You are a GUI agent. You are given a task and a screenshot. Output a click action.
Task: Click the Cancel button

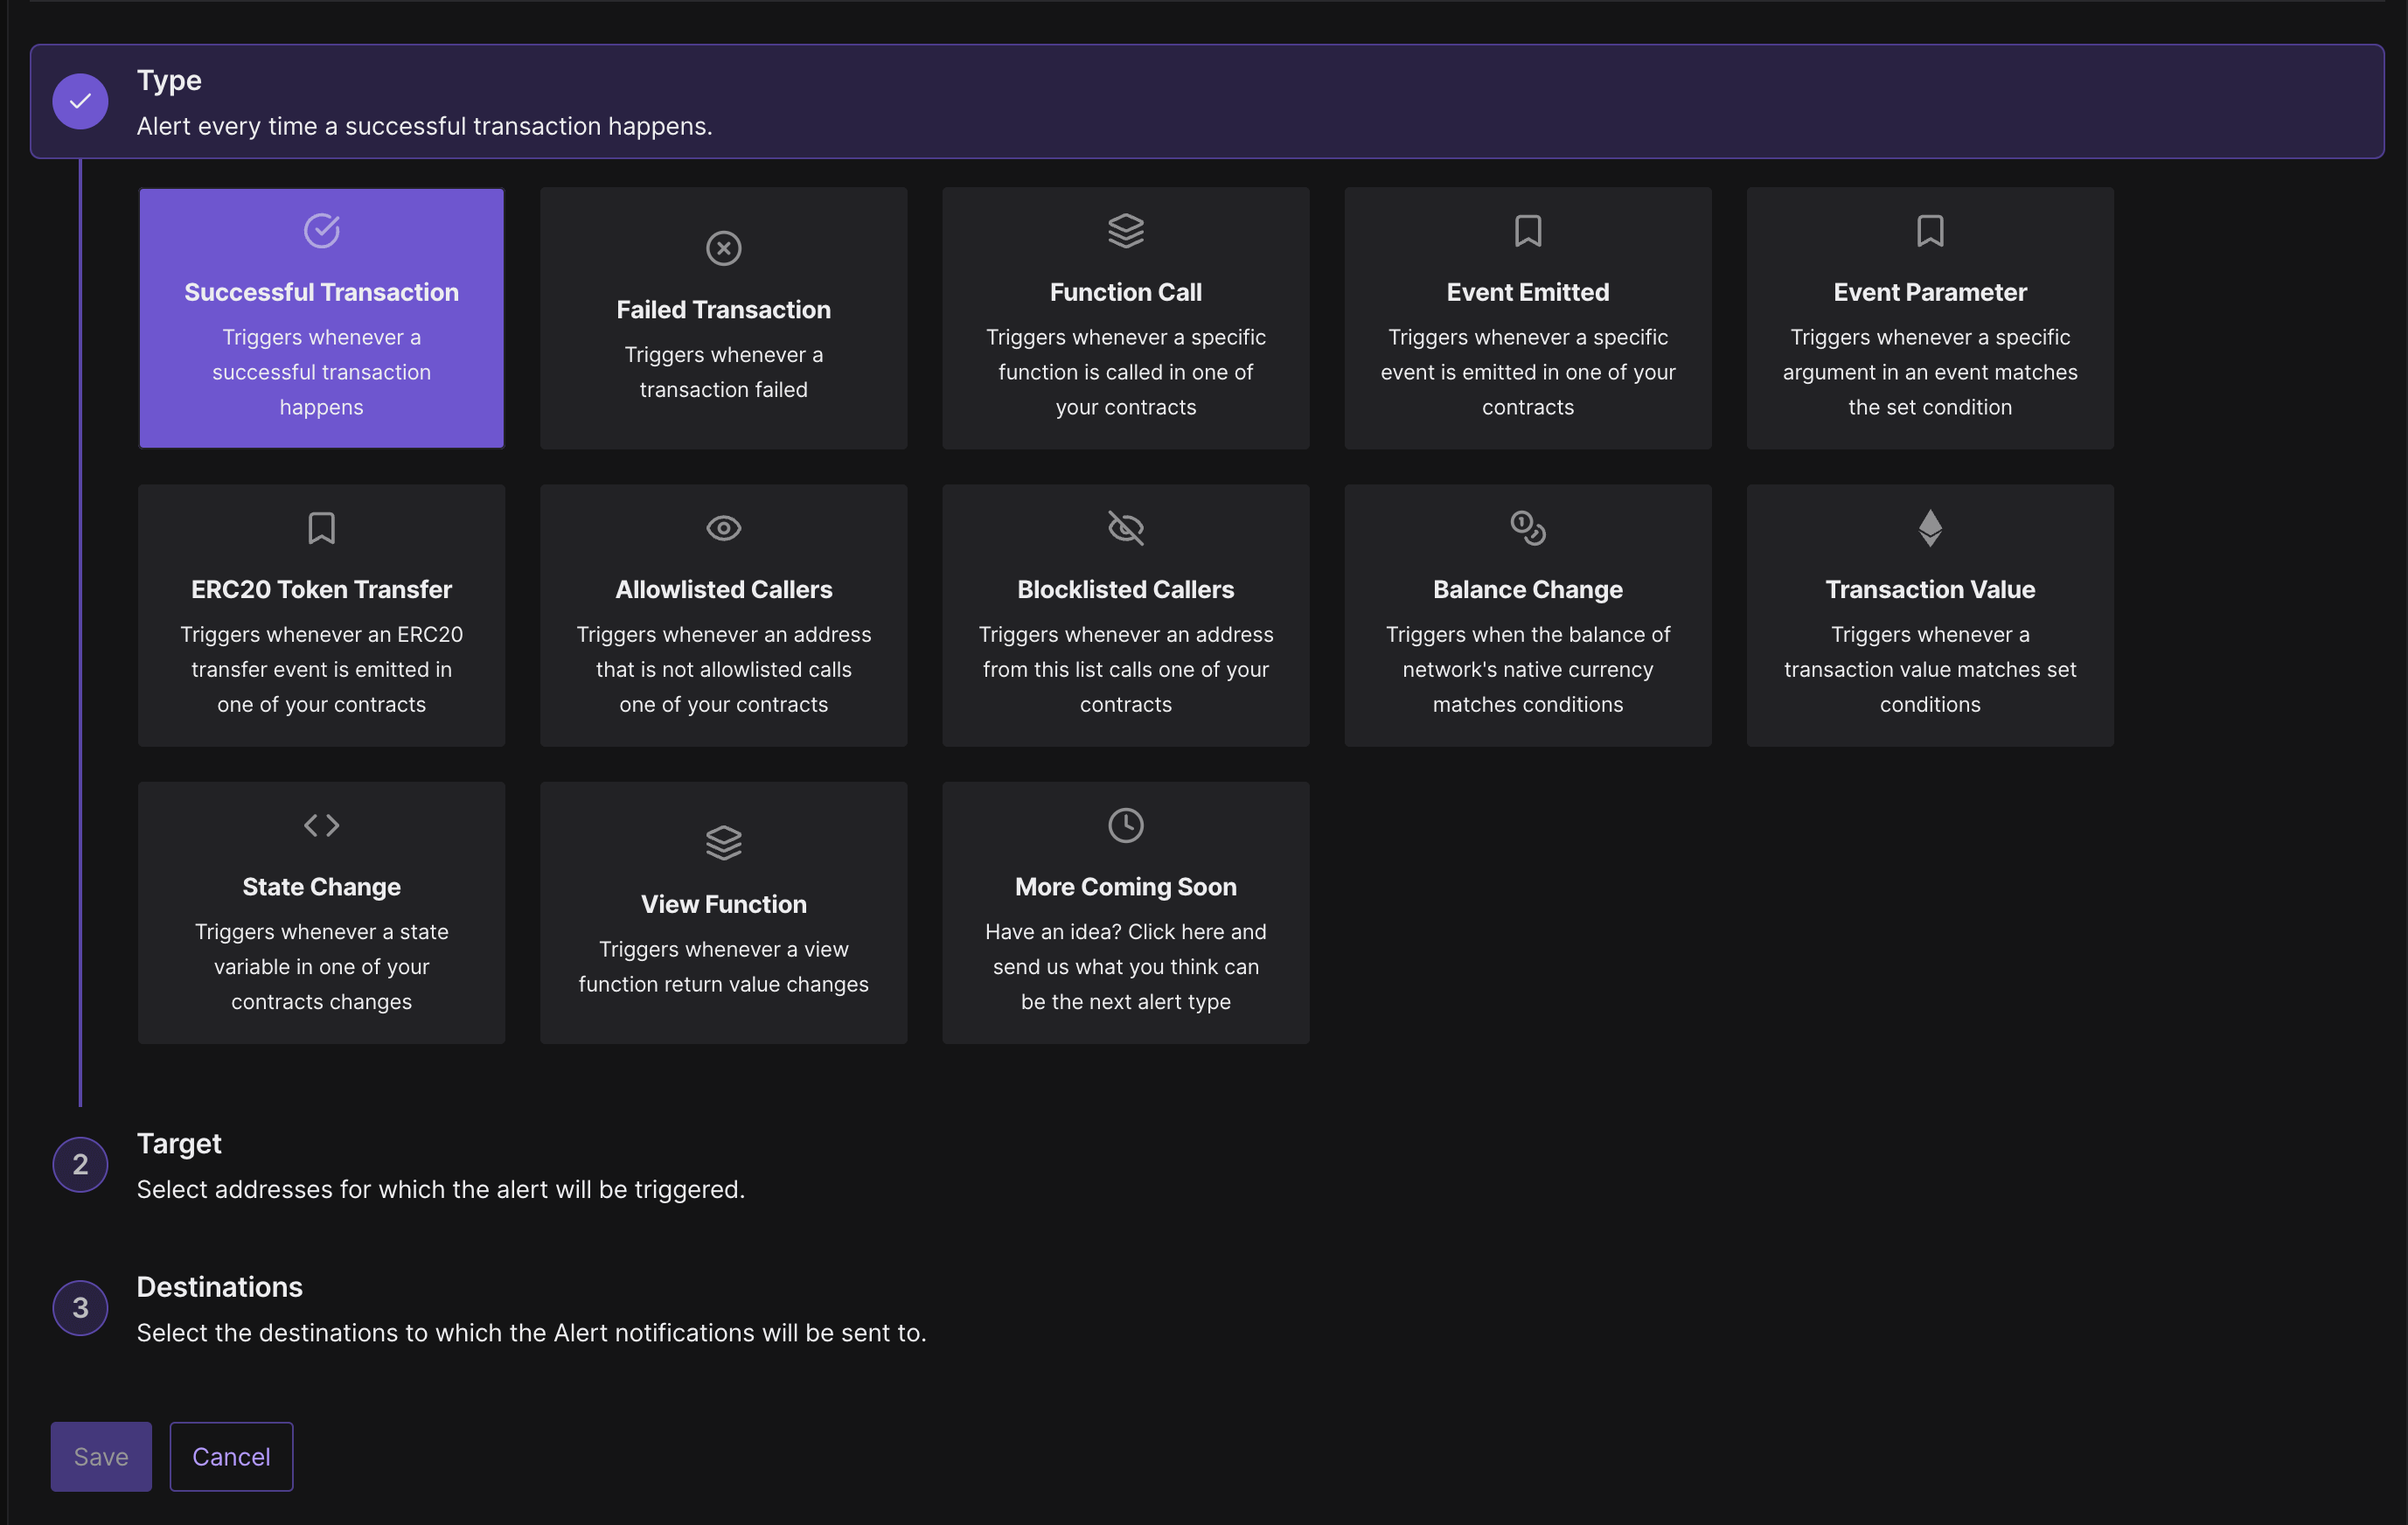pyautogui.click(x=231, y=1456)
